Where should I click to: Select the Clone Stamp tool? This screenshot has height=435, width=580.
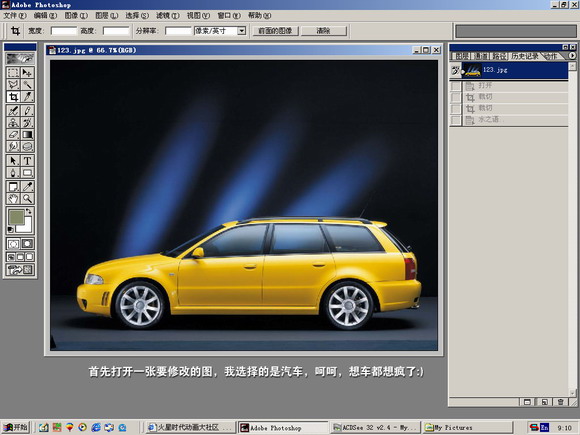(x=13, y=122)
